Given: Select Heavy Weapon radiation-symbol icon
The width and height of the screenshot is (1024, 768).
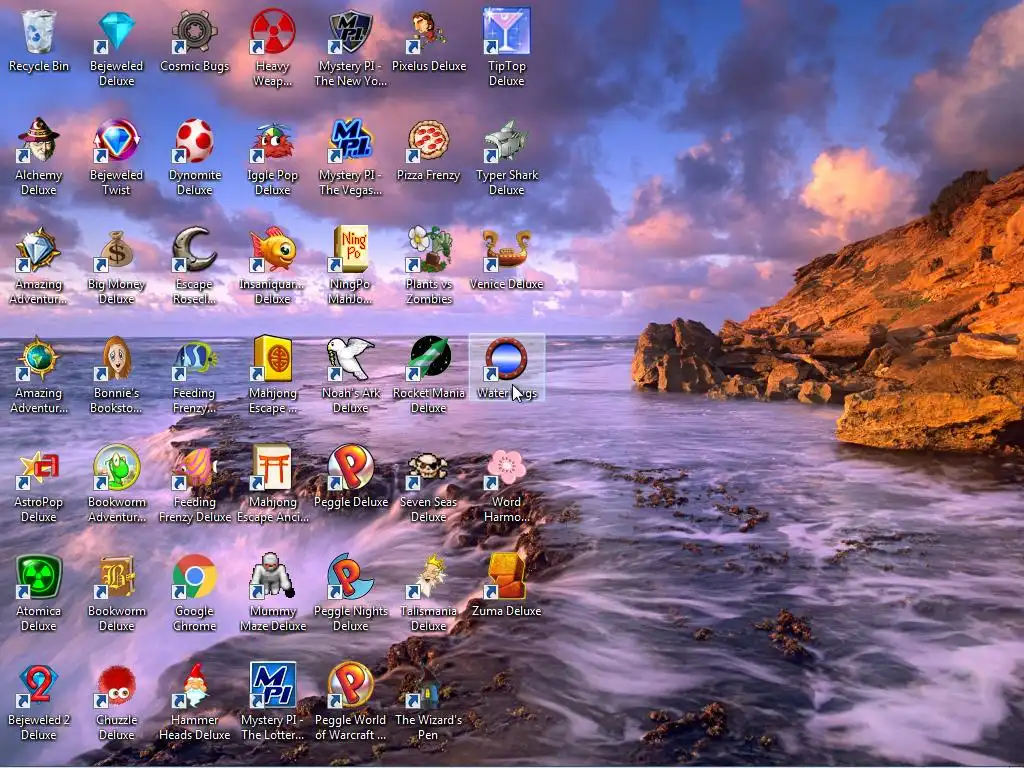Looking at the screenshot, I should point(272,31).
